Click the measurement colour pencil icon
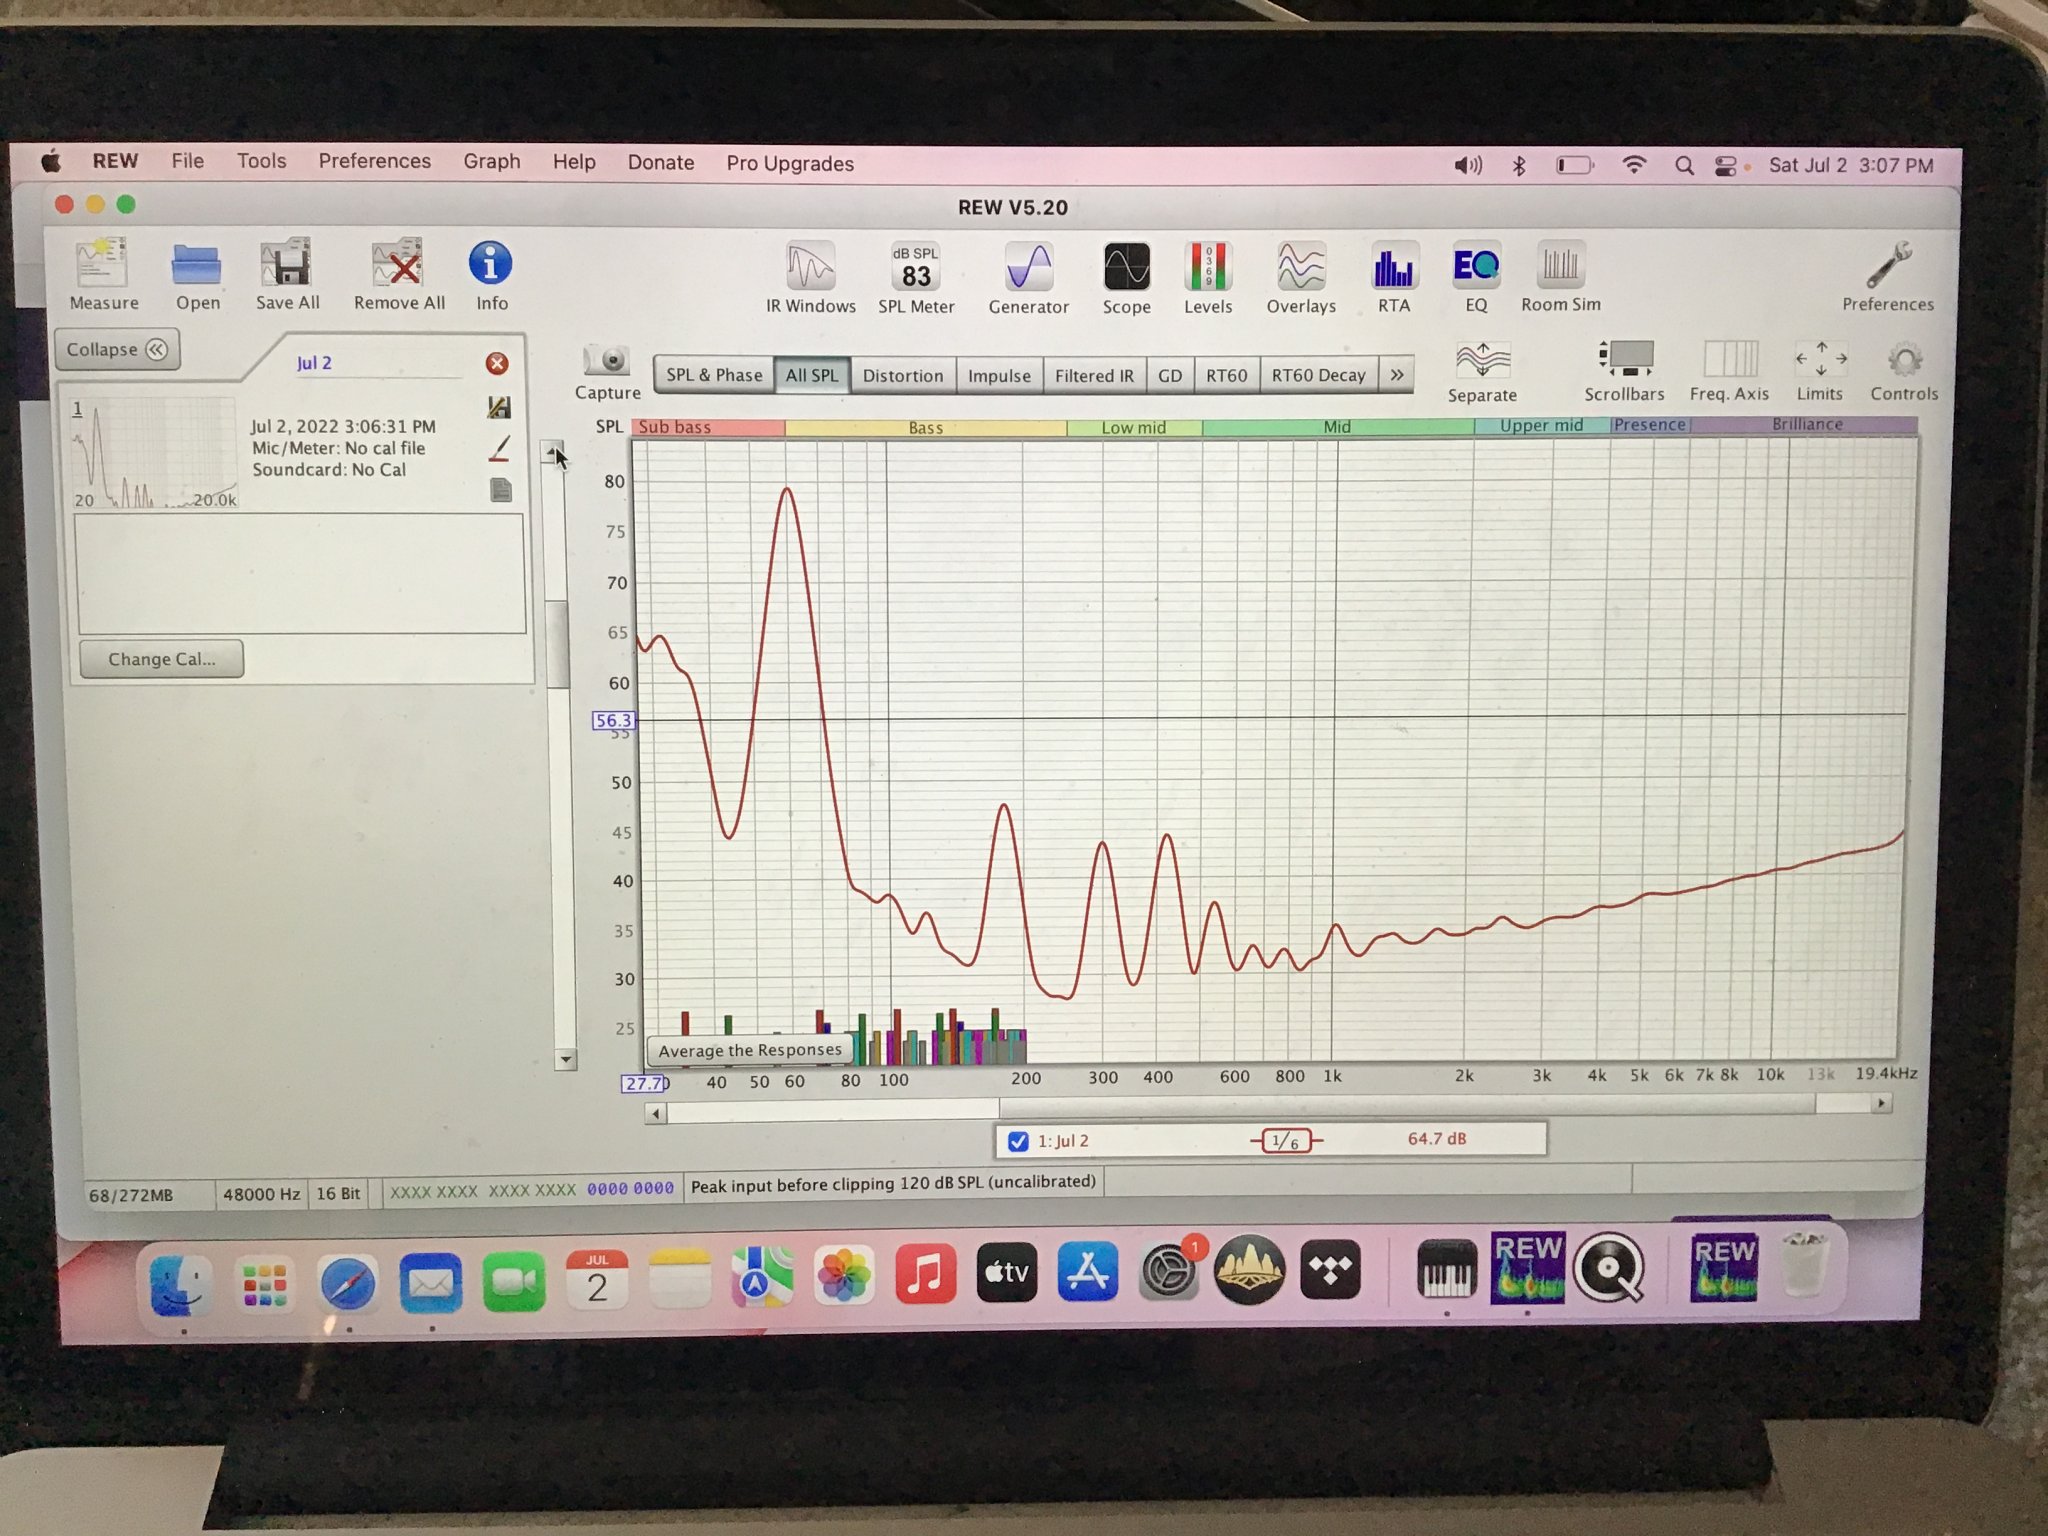 (499, 448)
